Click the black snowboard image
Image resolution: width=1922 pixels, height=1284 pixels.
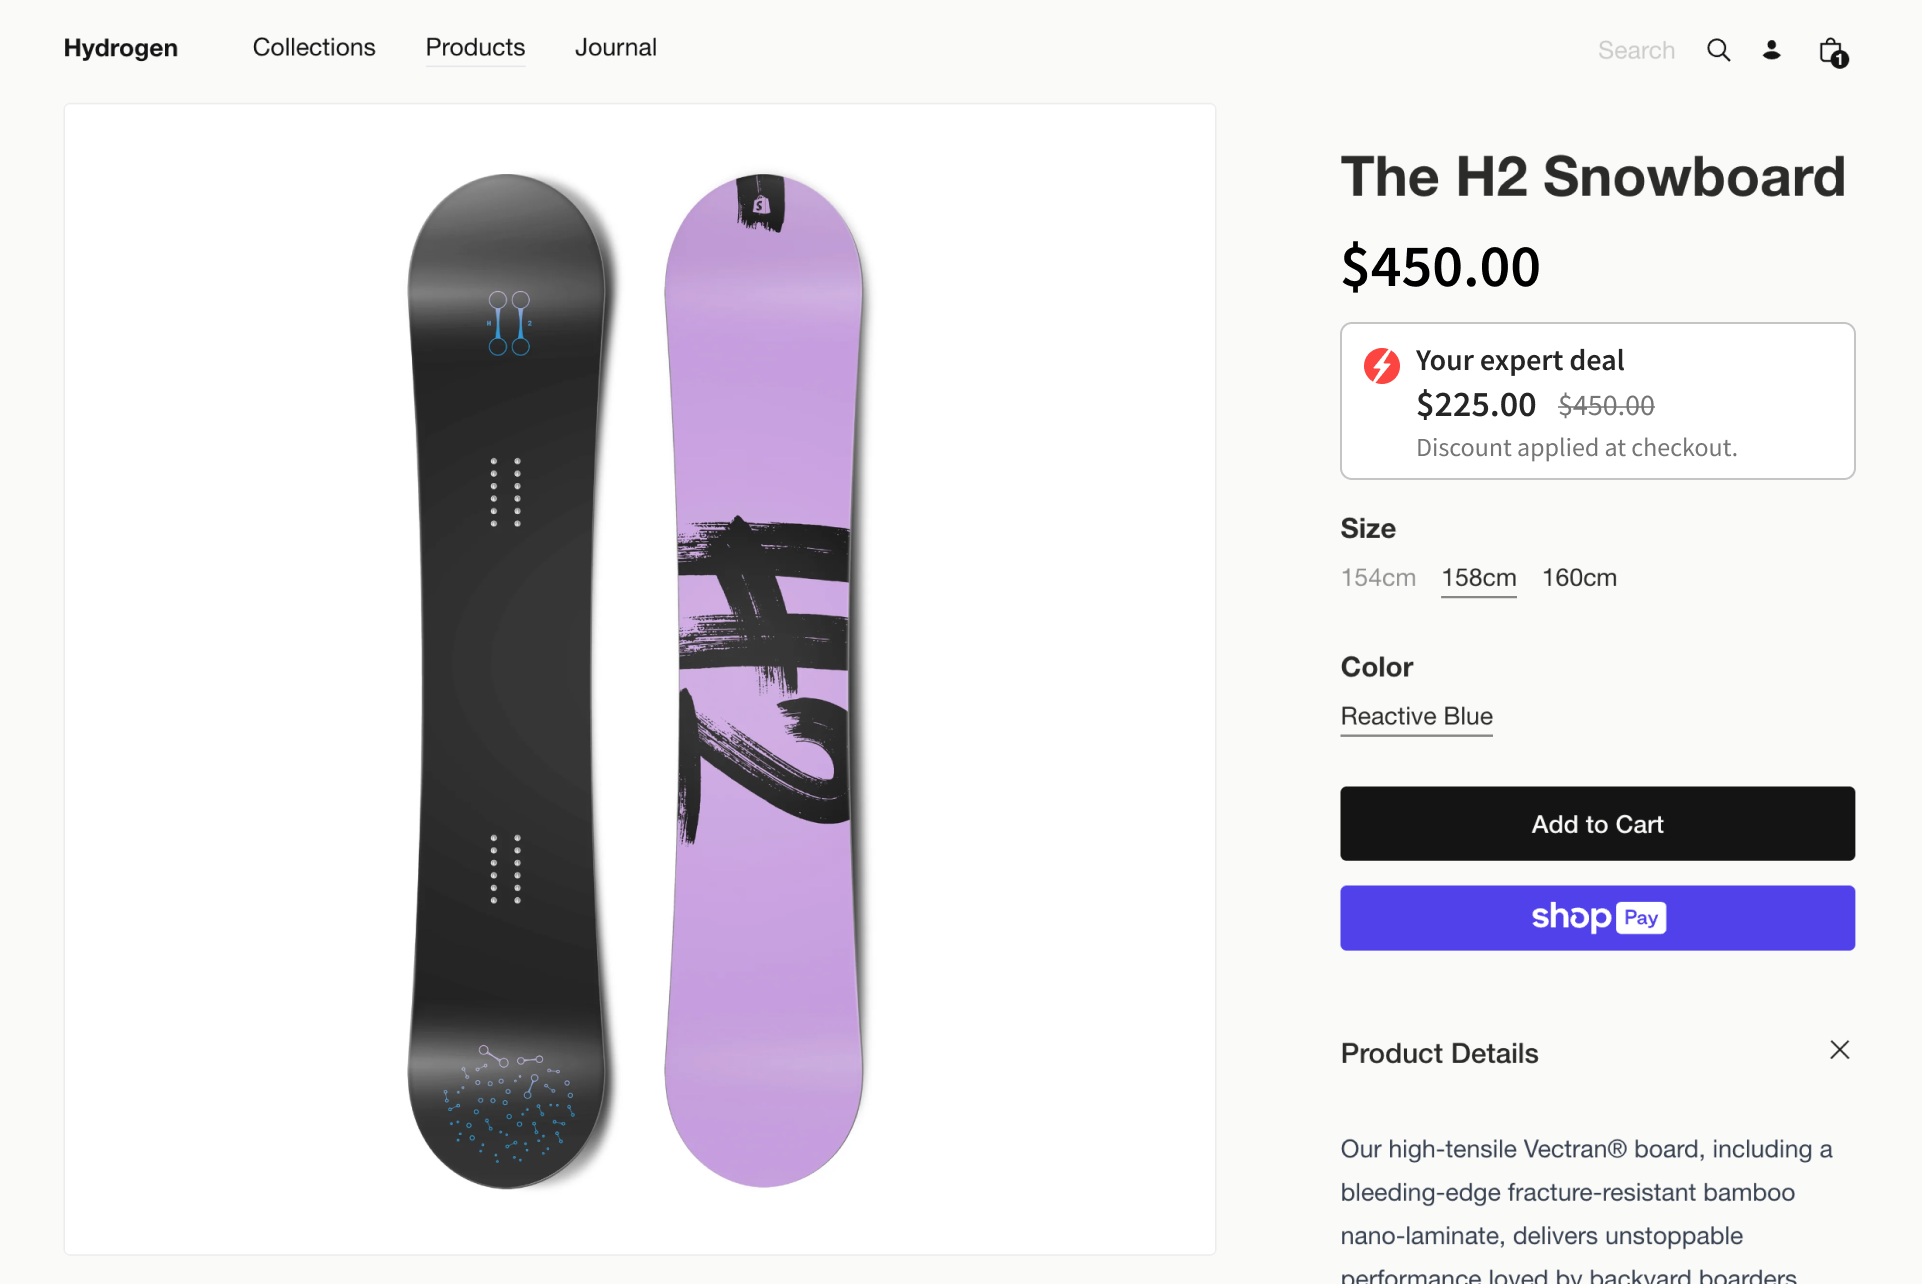coord(507,680)
